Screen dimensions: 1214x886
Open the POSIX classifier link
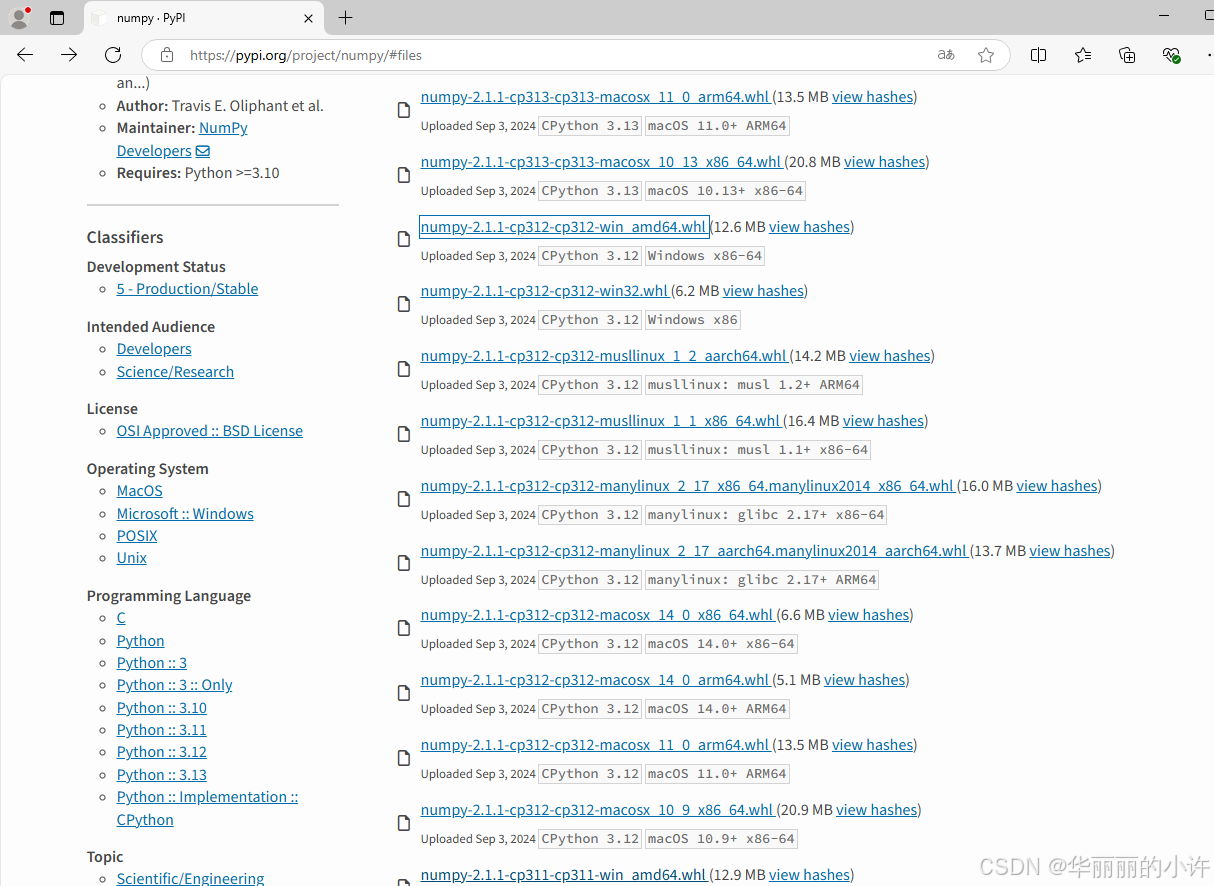coord(137,536)
